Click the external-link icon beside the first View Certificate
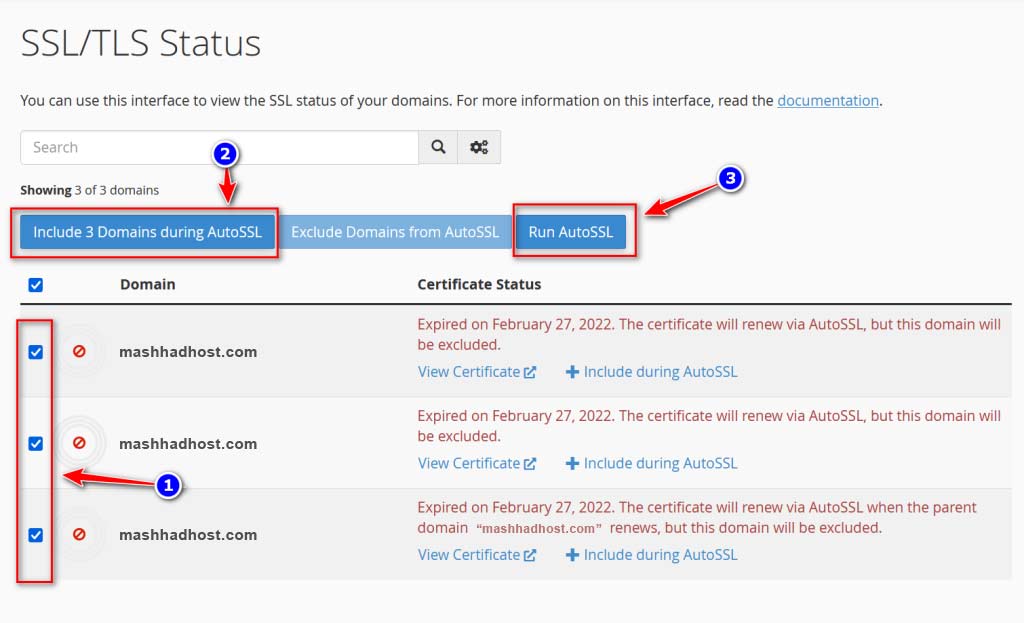This screenshot has height=623, width=1024. [531, 371]
